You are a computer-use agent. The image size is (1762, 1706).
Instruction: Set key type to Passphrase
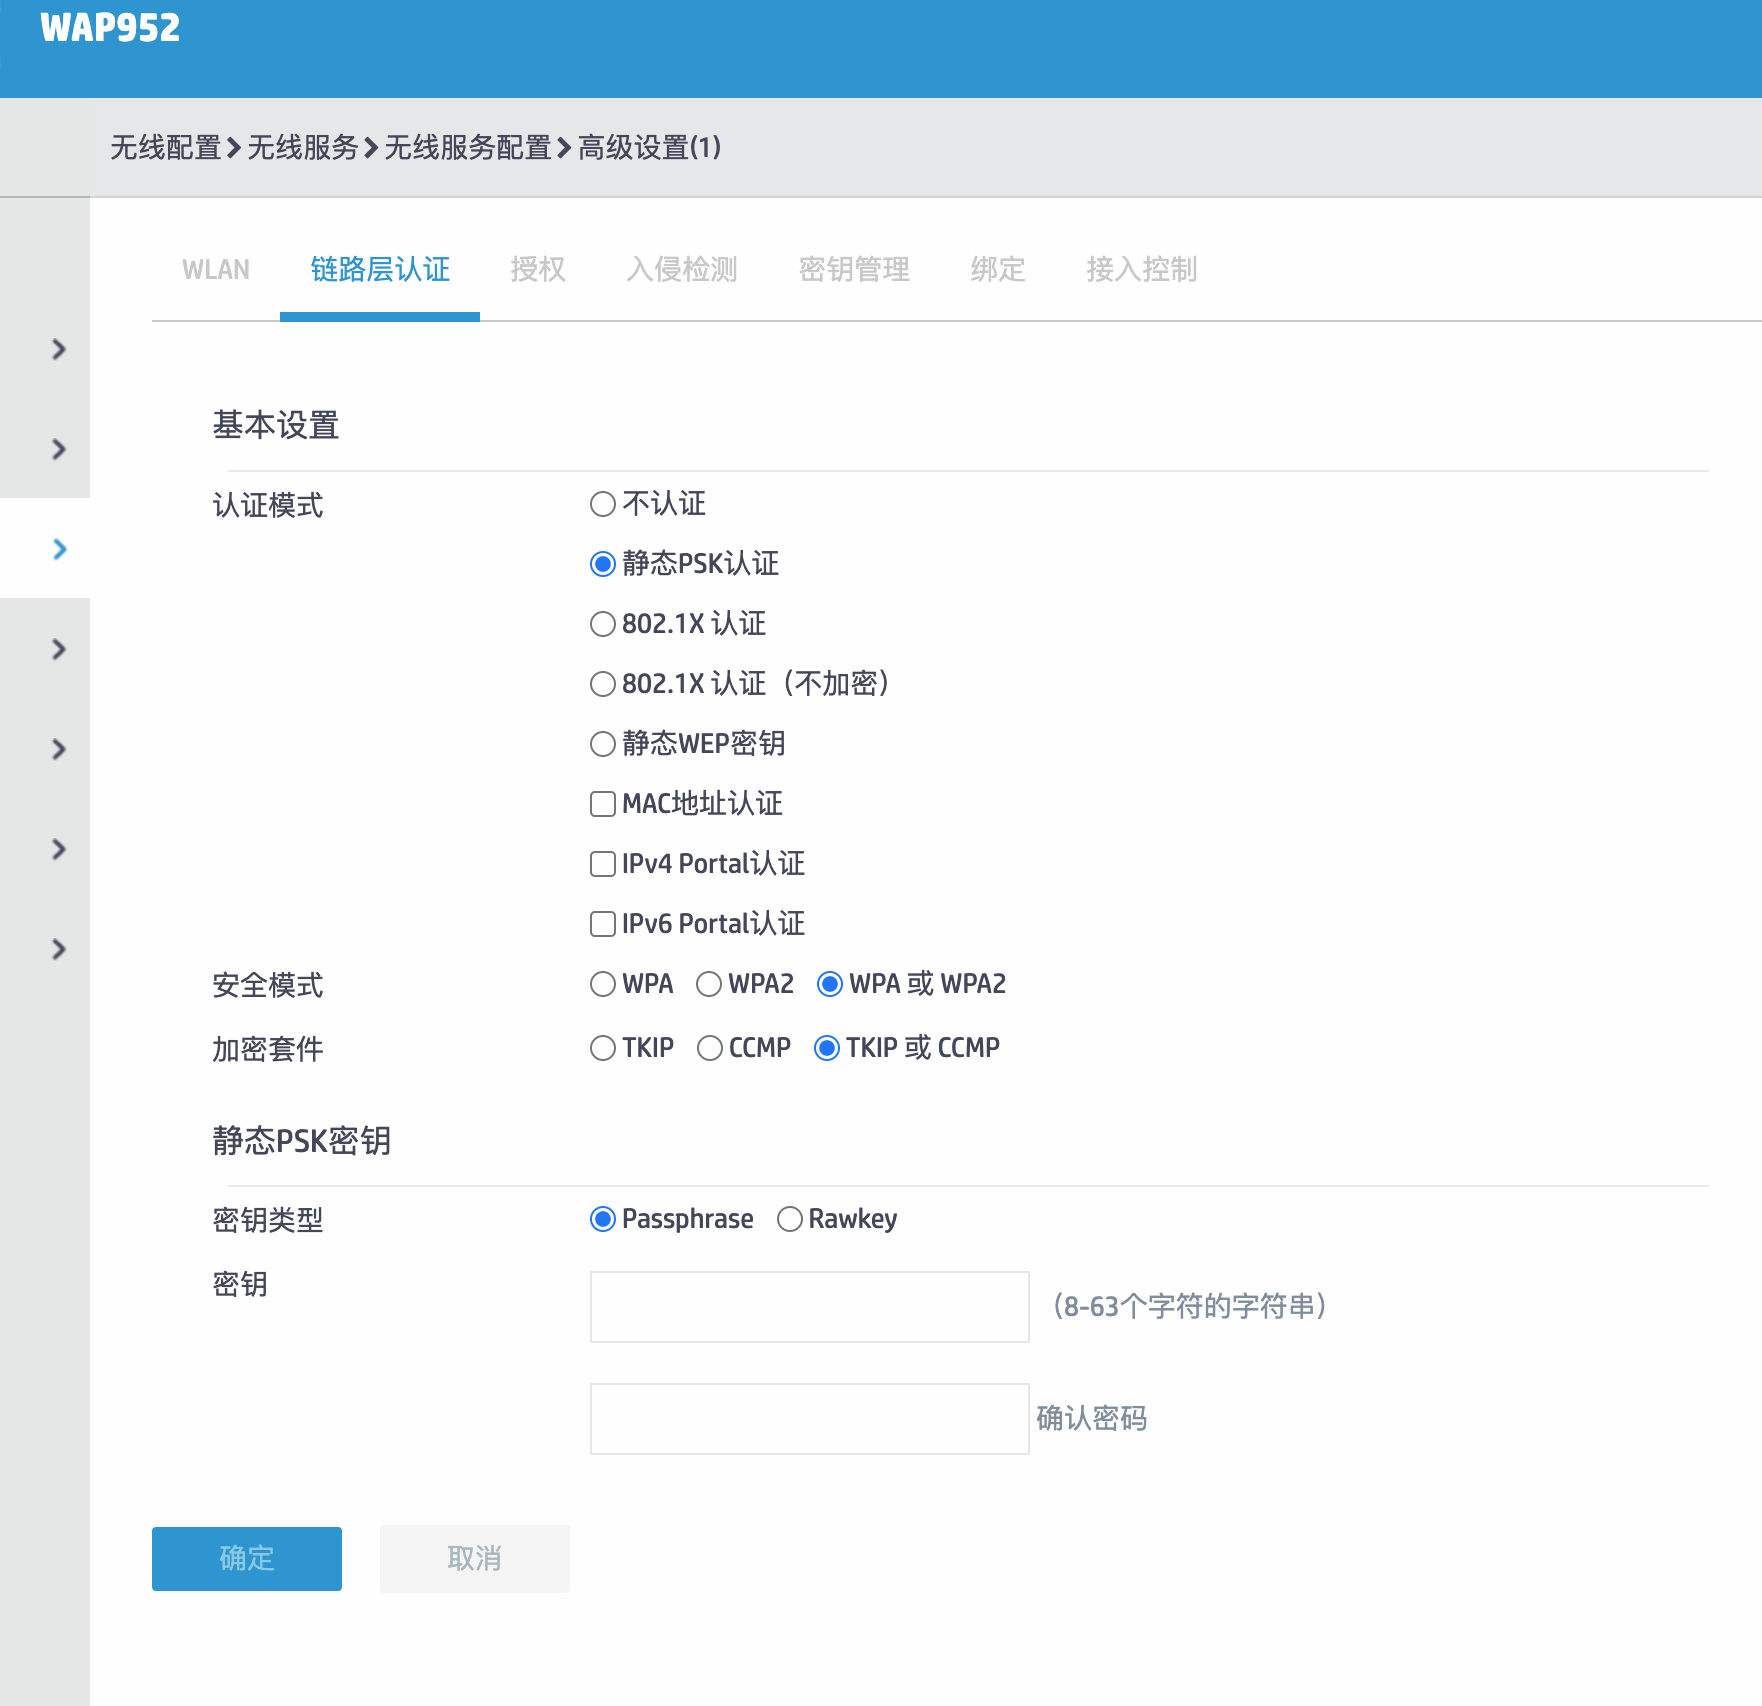pyautogui.click(x=603, y=1219)
